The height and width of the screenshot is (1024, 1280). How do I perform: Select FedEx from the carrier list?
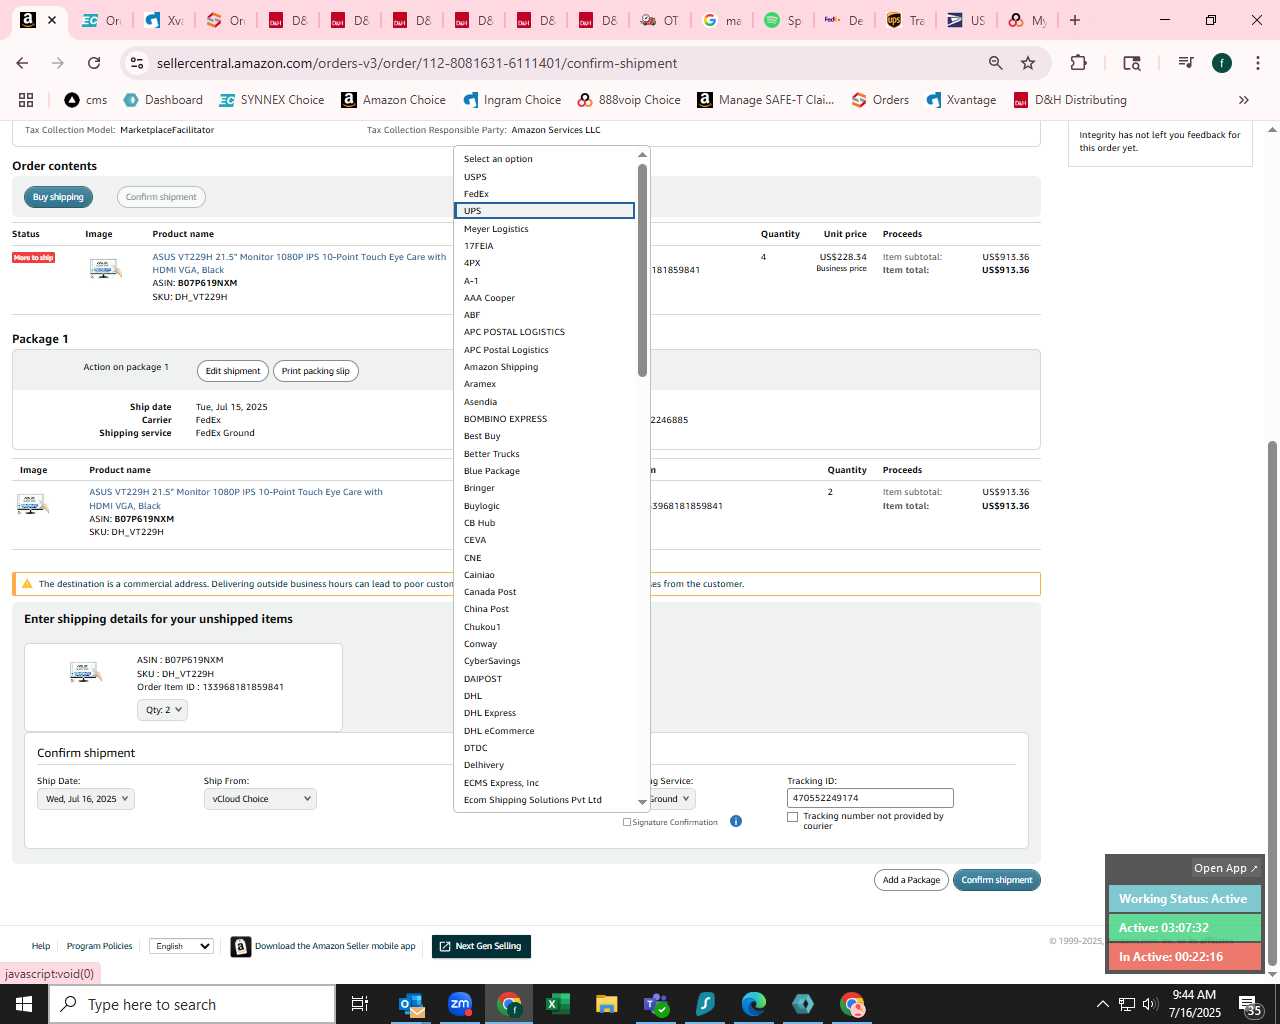(545, 194)
